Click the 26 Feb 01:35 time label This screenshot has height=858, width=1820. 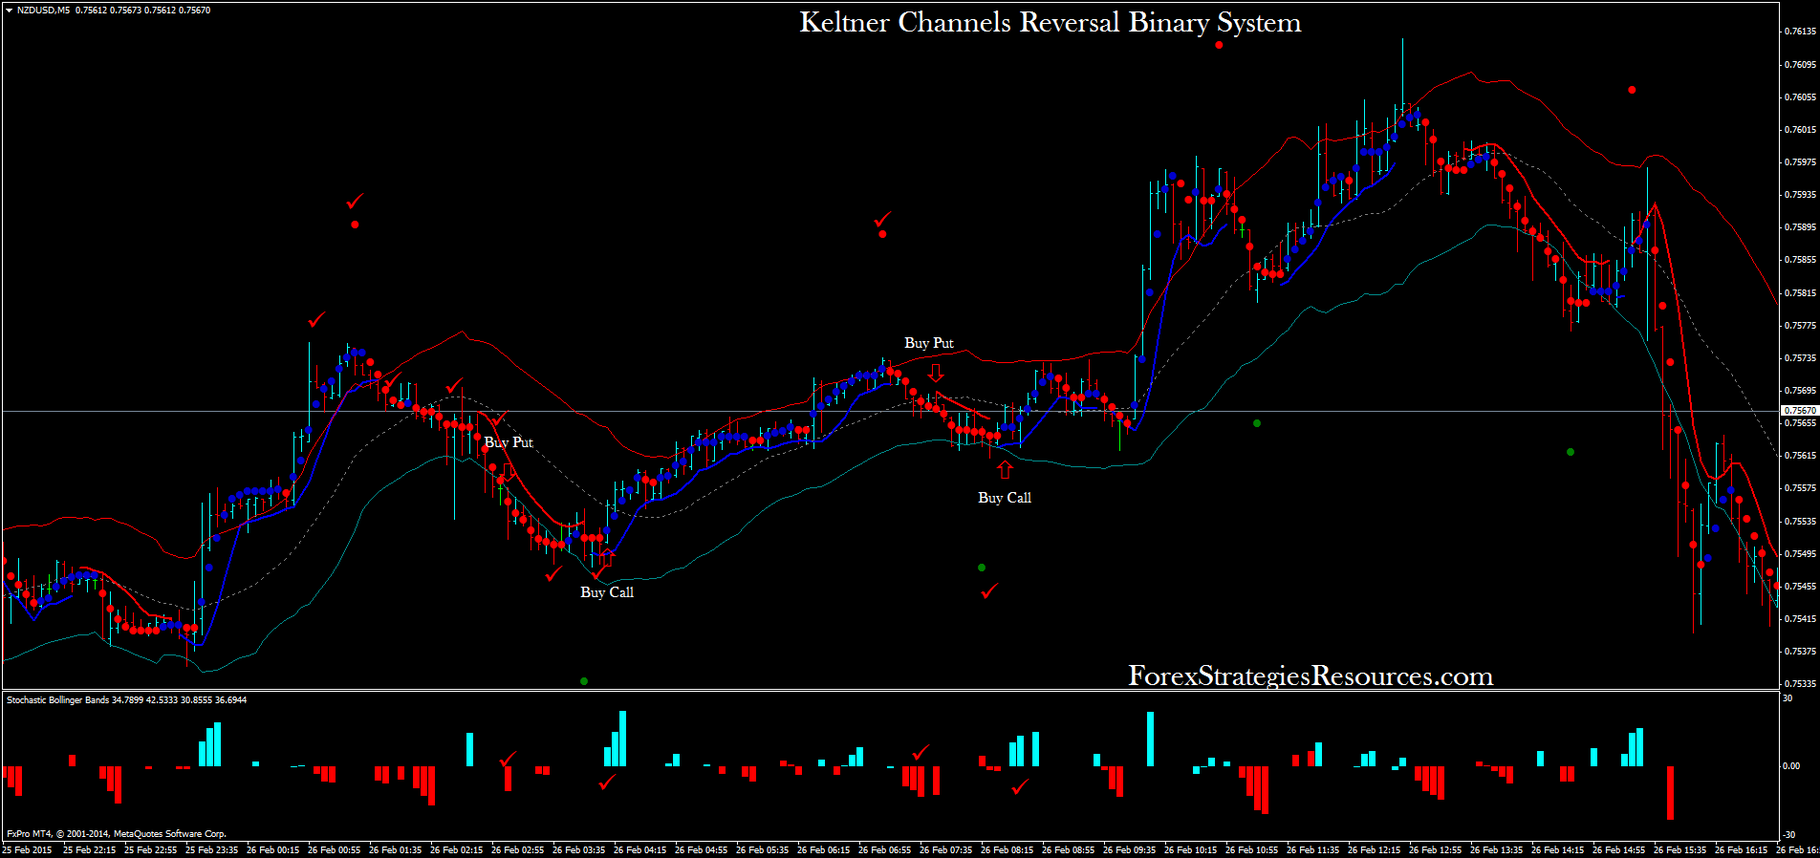(395, 850)
